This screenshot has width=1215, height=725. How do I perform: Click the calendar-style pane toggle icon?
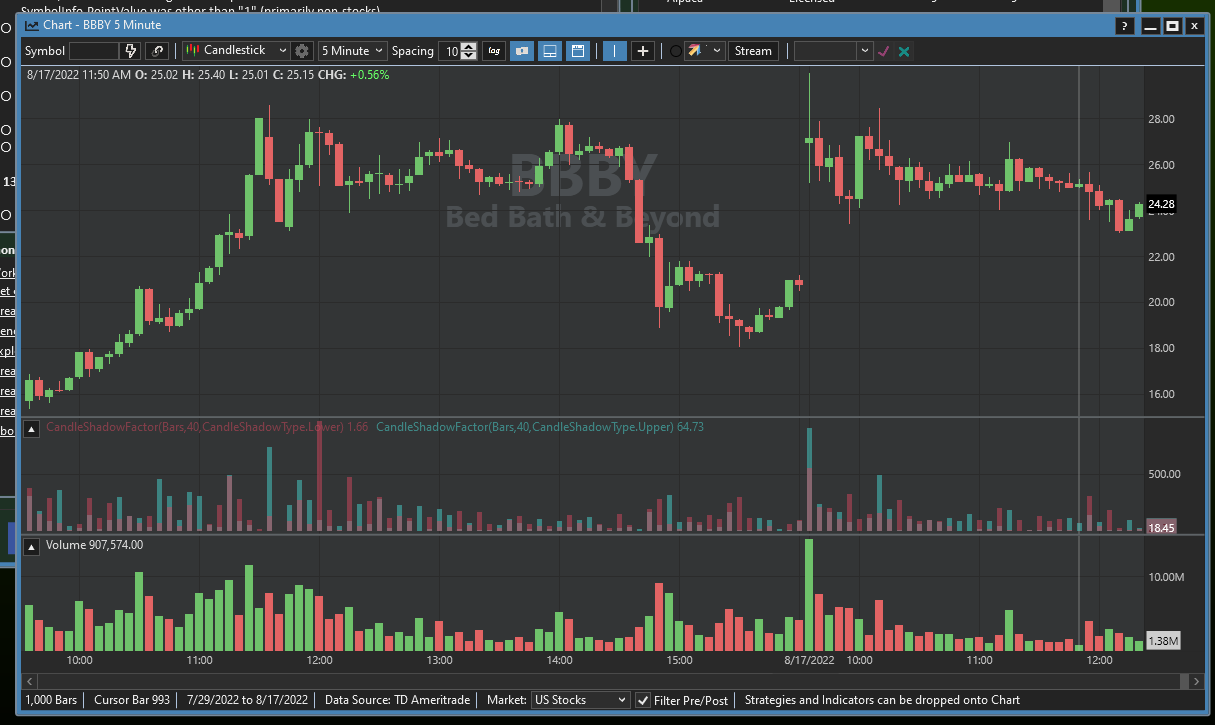(577, 51)
